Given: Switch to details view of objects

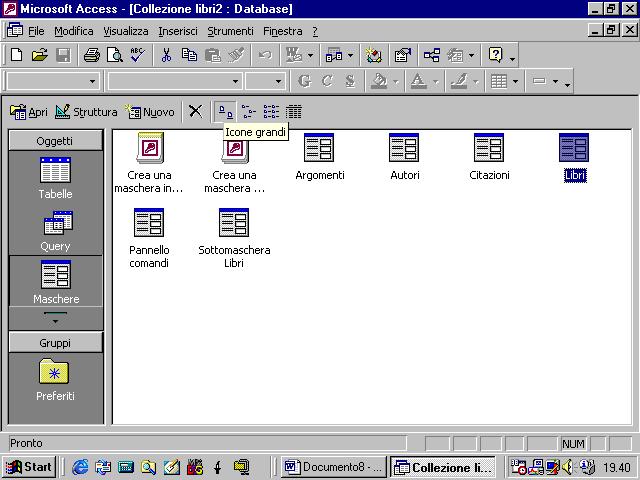Looking at the screenshot, I should point(293,111).
